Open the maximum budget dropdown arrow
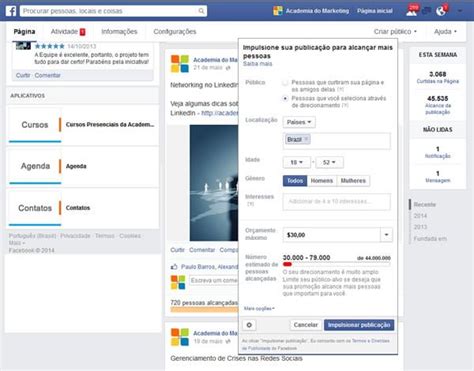This screenshot has width=474, height=371. (386, 235)
